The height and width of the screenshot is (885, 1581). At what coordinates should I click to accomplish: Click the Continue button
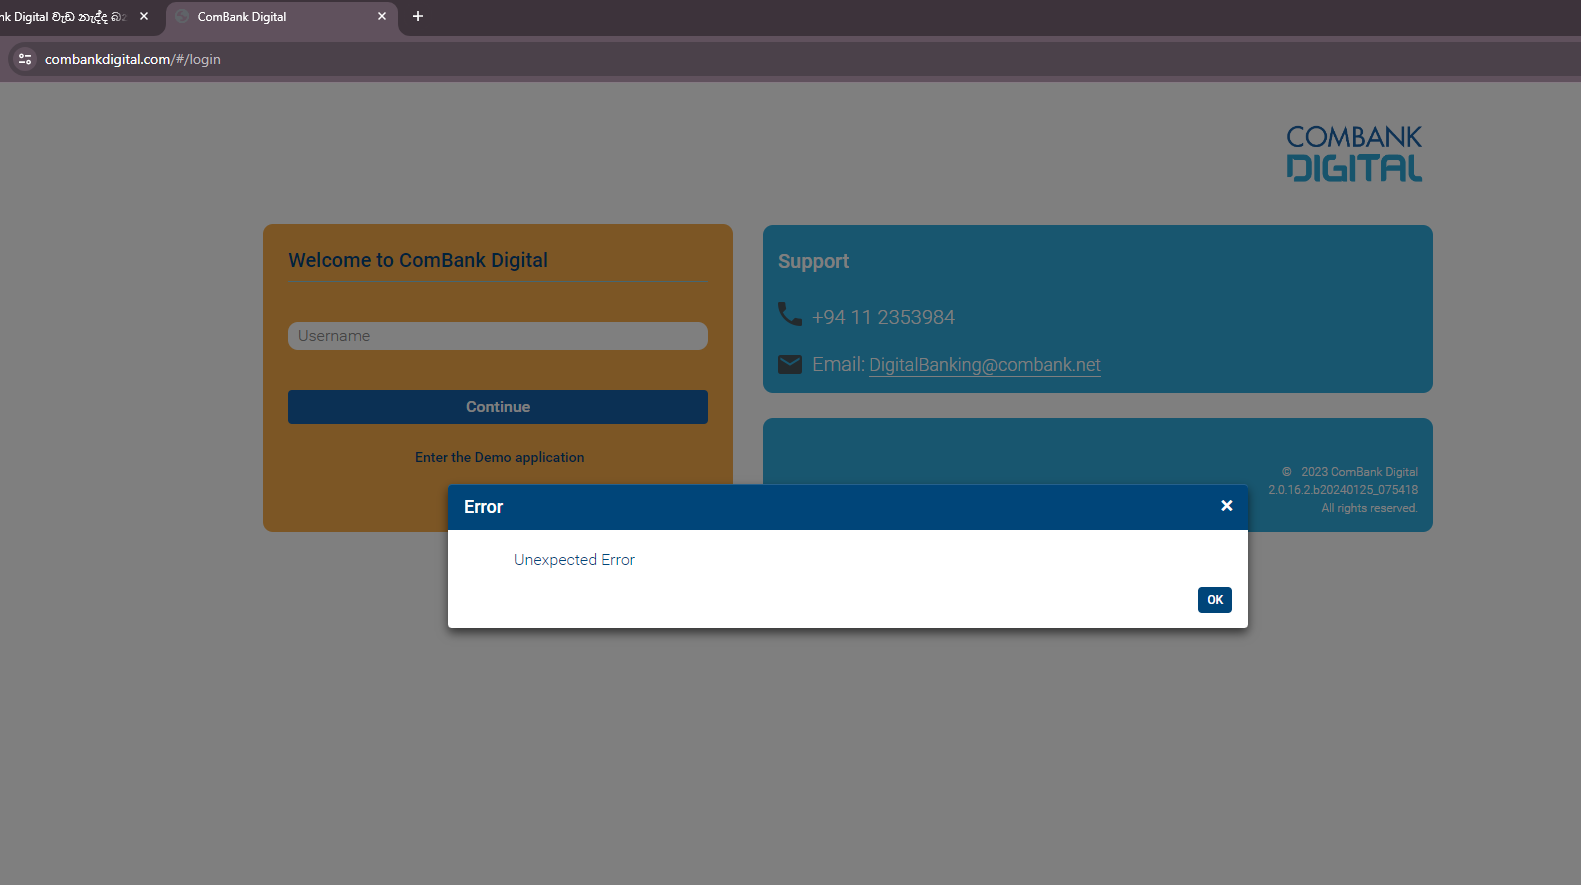coord(498,407)
